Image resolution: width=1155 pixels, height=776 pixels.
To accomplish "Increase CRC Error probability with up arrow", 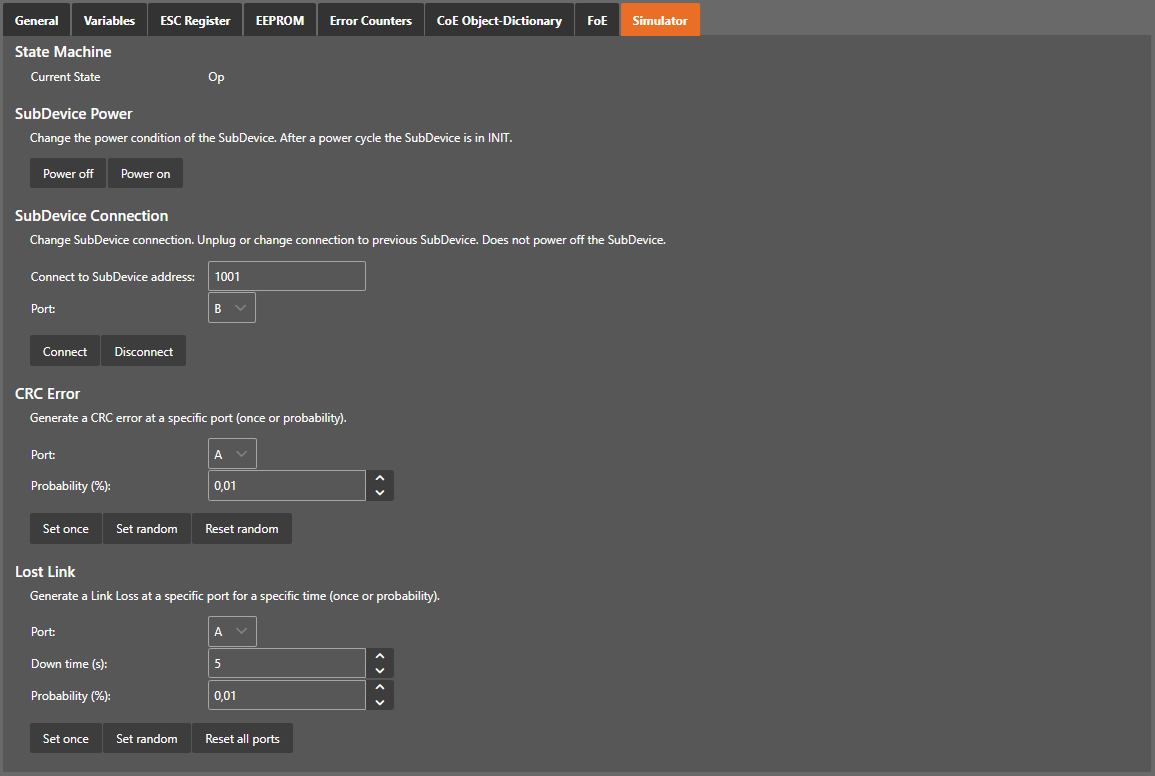I will pyautogui.click(x=380, y=478).
